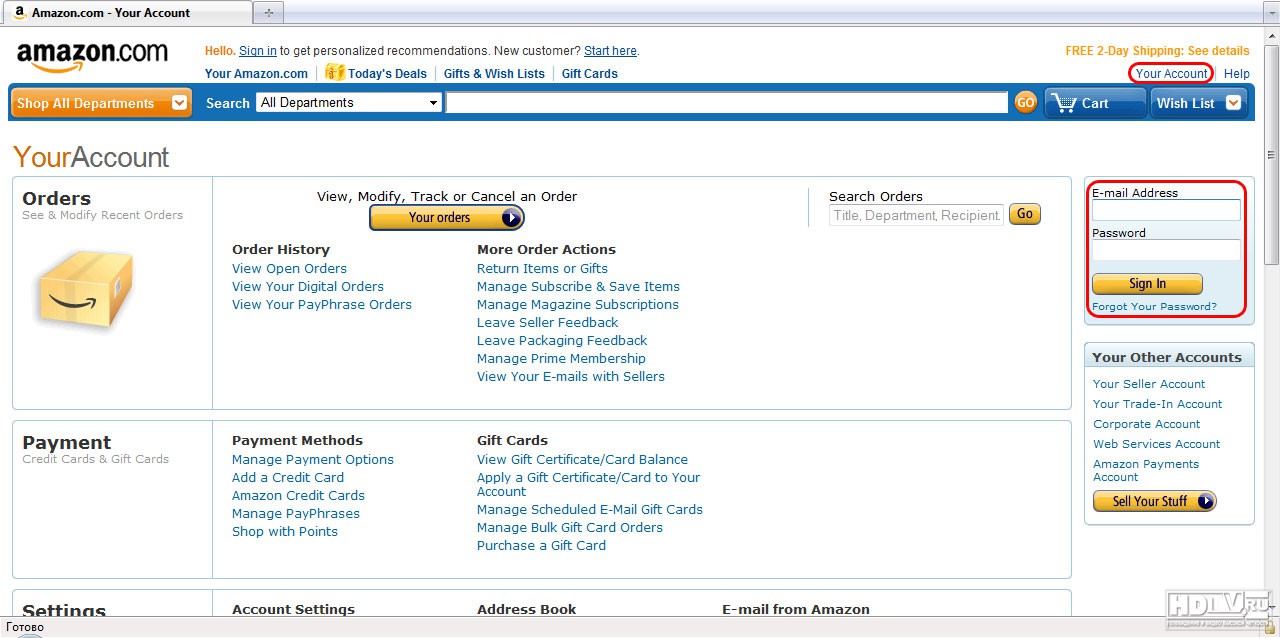Open Manage Payment Options
Viewport: 1280px width, 638px height.
[313, 460]
